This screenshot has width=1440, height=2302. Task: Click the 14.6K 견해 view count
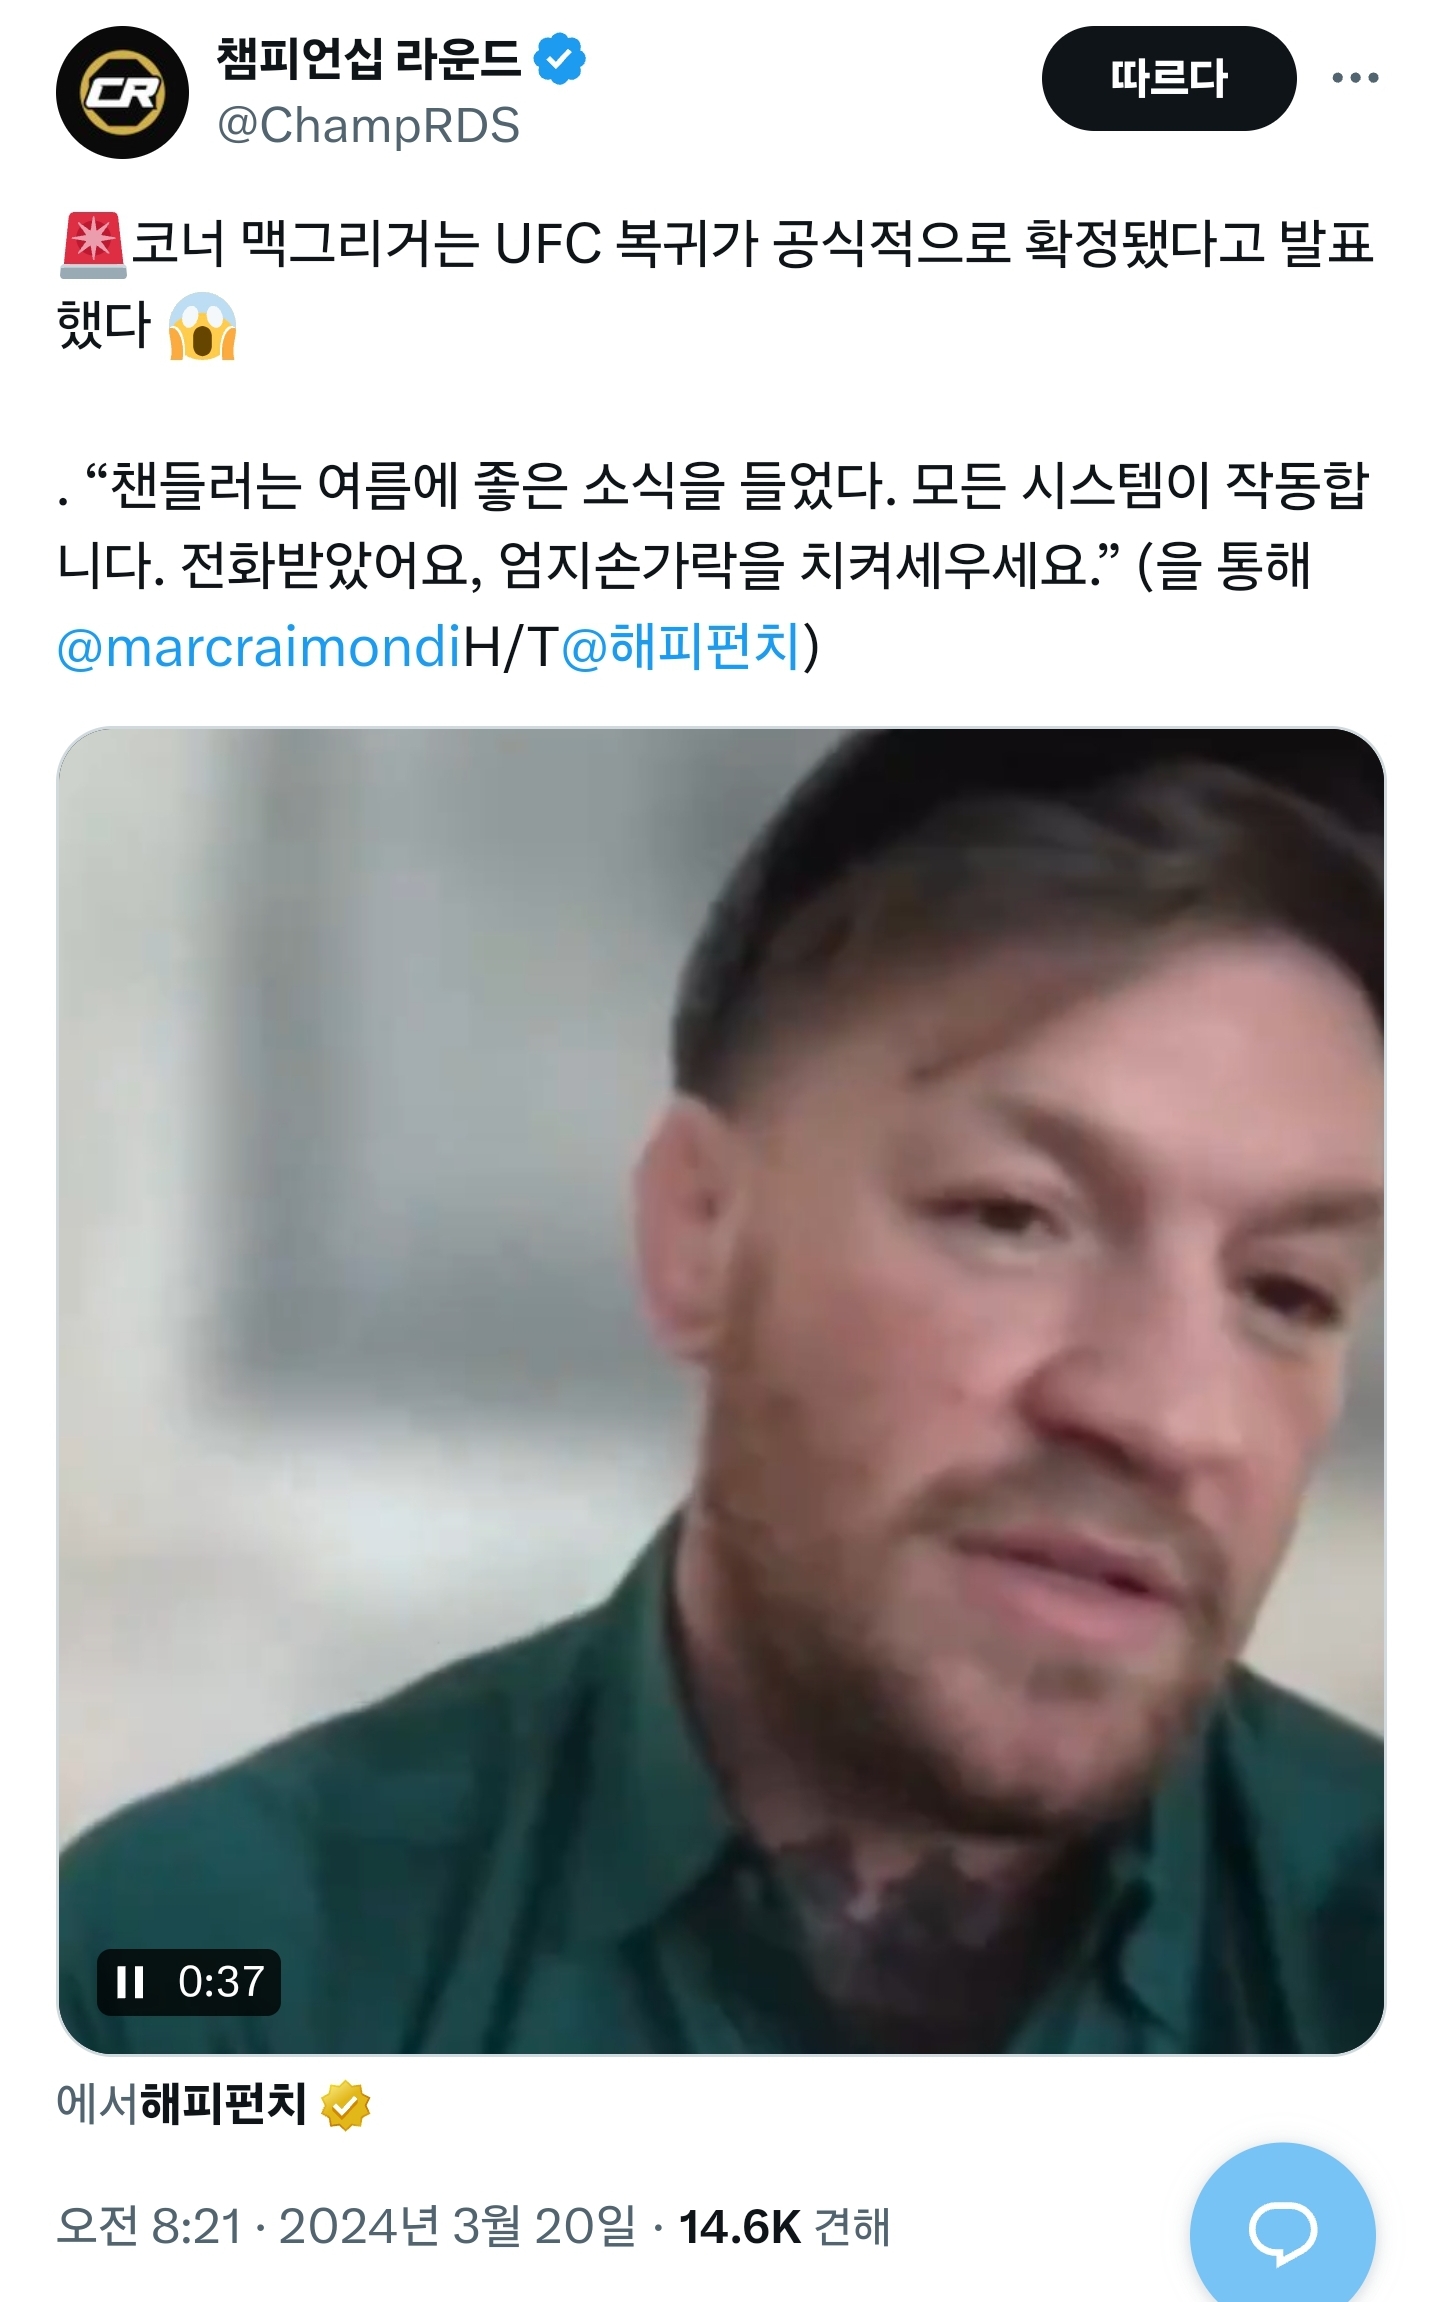(x=784, y=2227)
